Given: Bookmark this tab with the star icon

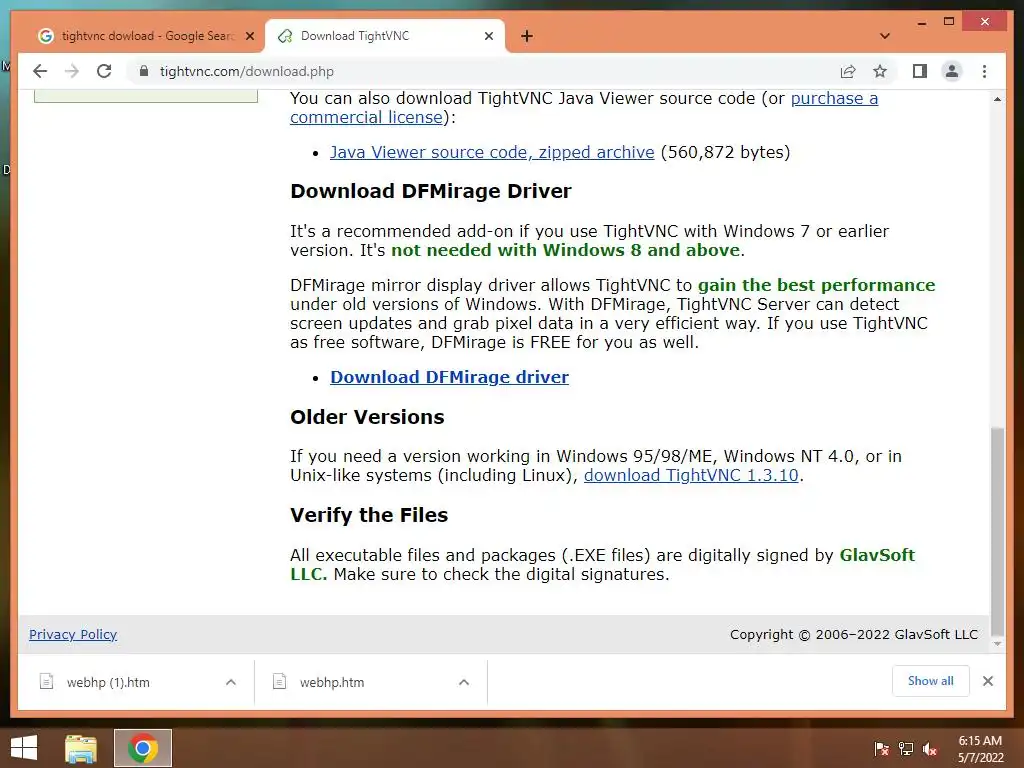Looking at the screenshot, I should click(x=880, y=71).
